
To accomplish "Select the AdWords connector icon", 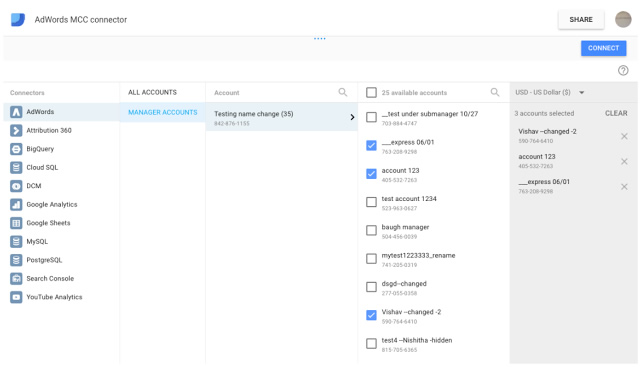I will (16, 112).
